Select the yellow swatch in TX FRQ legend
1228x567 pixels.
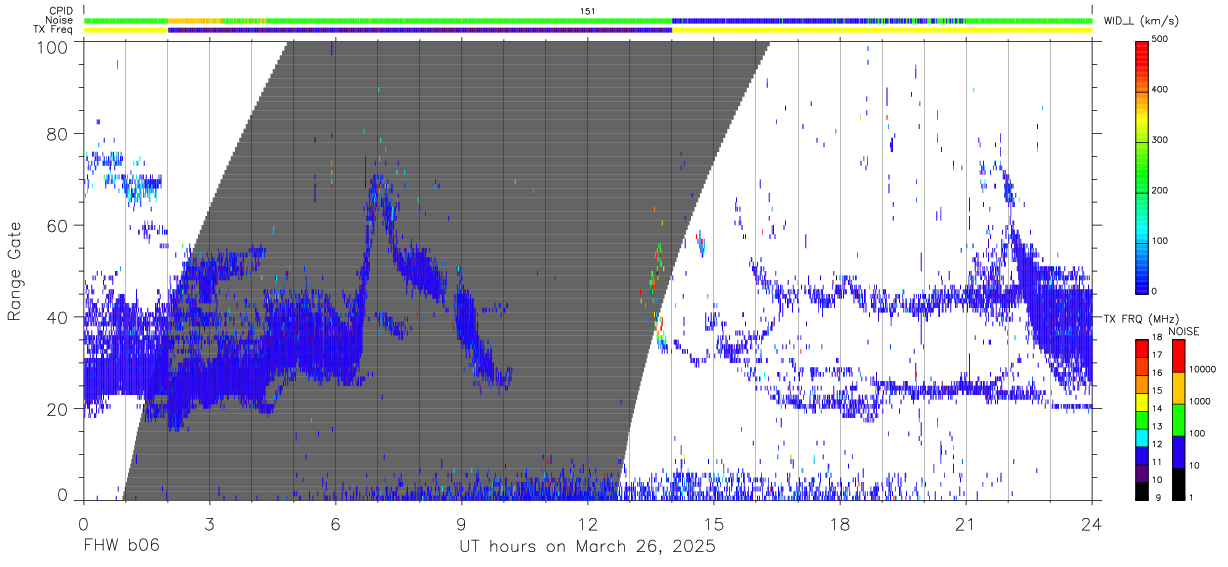point(1141,401)
